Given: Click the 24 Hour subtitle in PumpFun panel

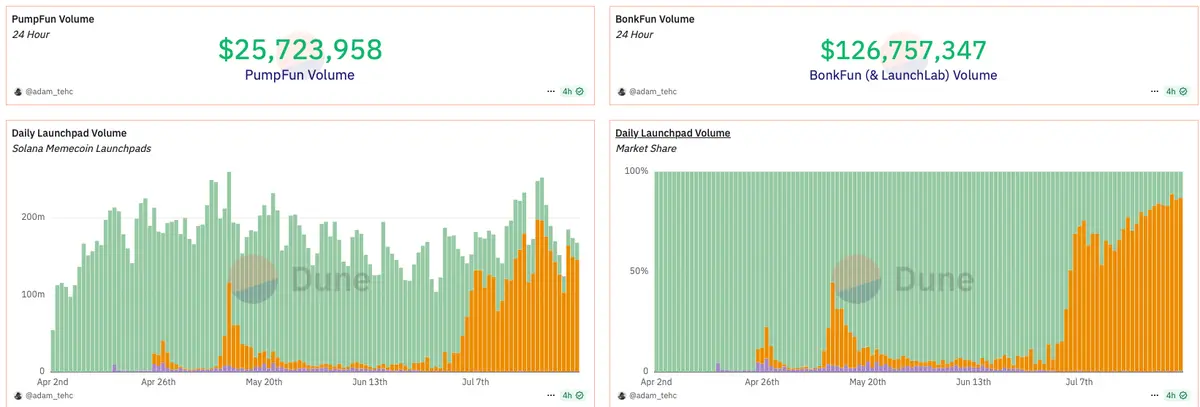Looking at the screenshot, I should point(31,34).
